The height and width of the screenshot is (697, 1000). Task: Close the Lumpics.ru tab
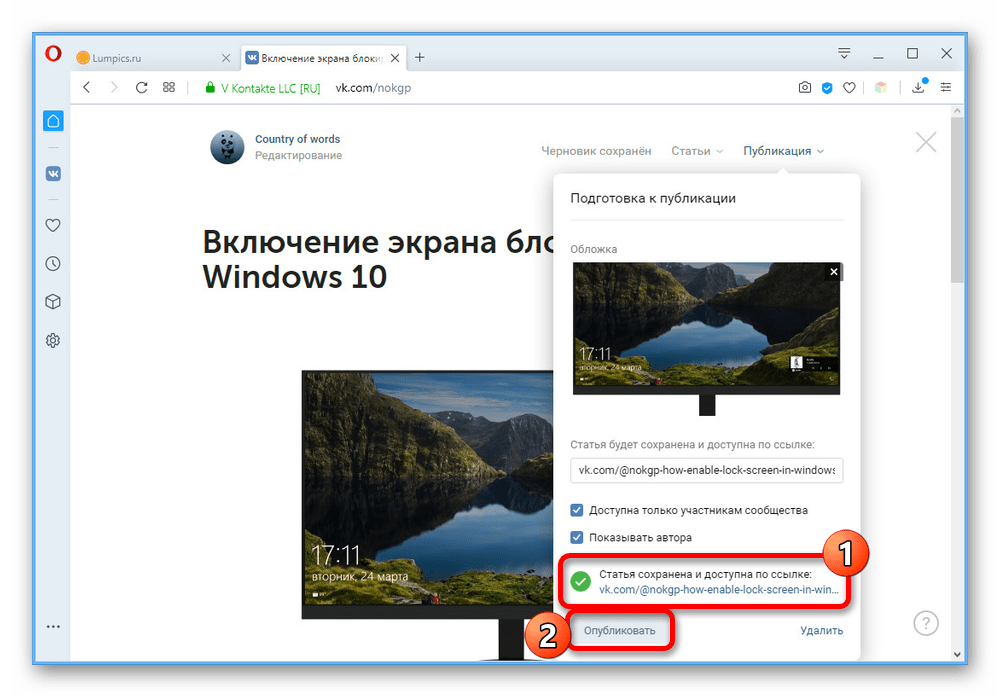(x=226, y=58)
